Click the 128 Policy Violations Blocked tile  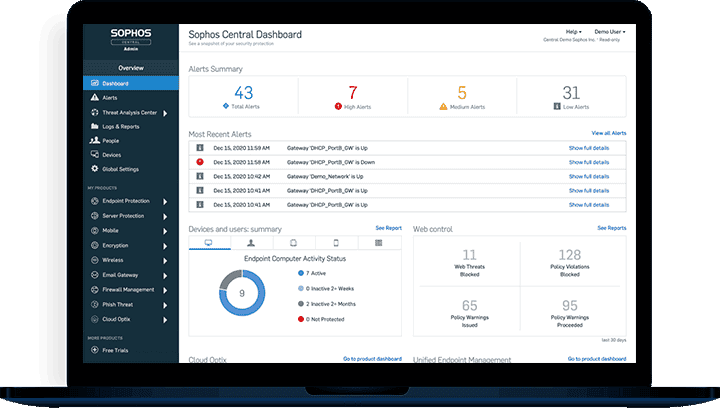point(570,263)
